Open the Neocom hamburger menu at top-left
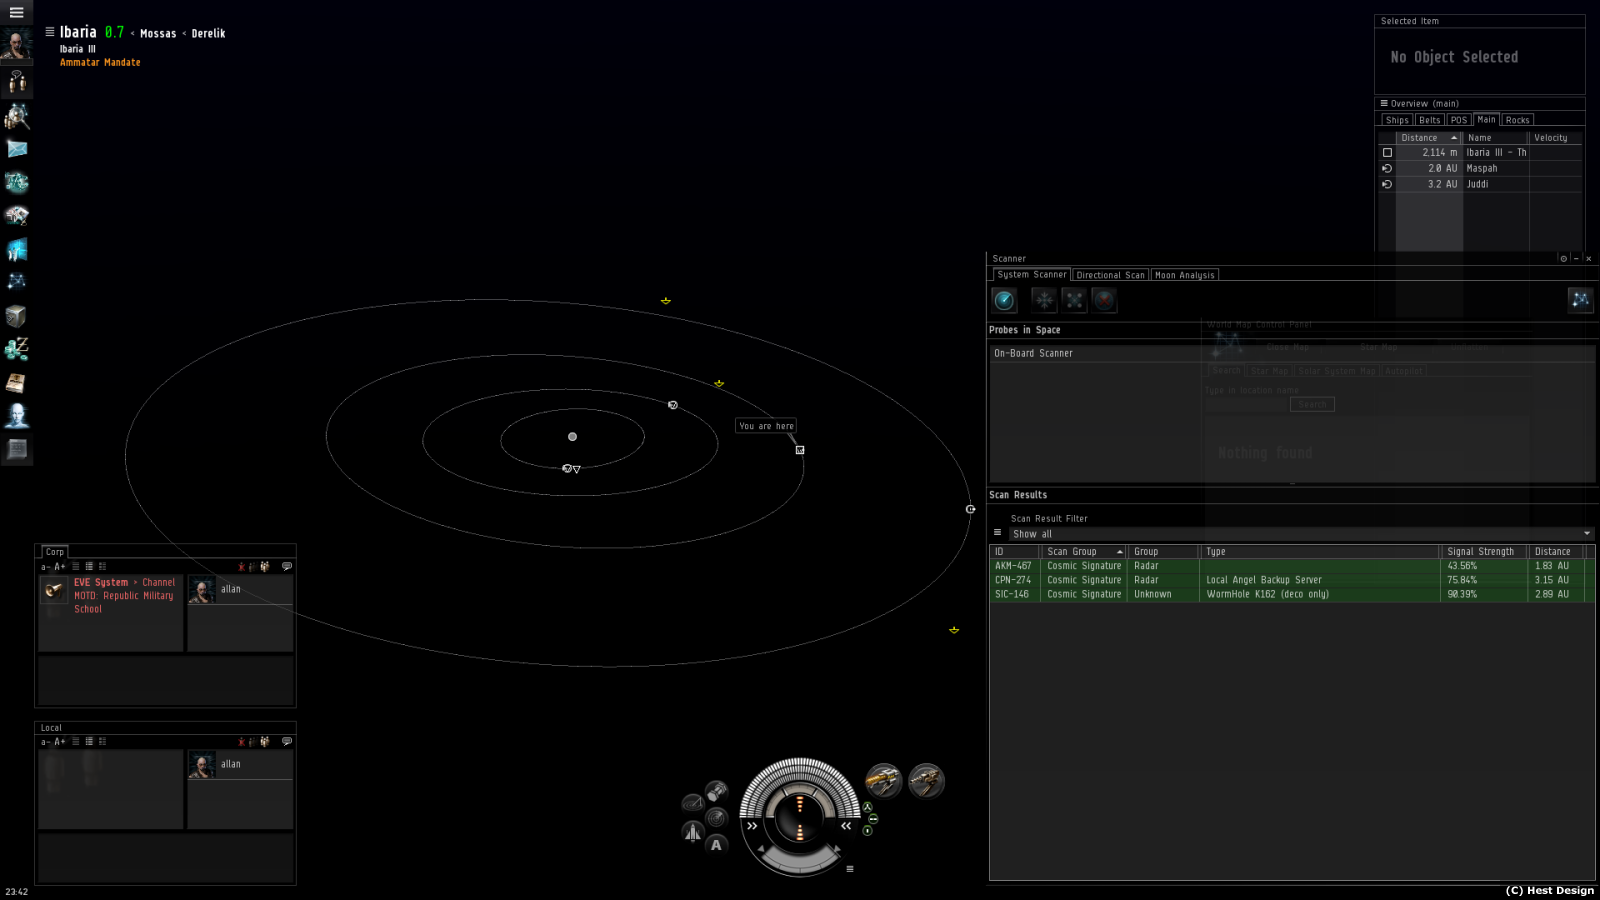 tap(16, 12)
